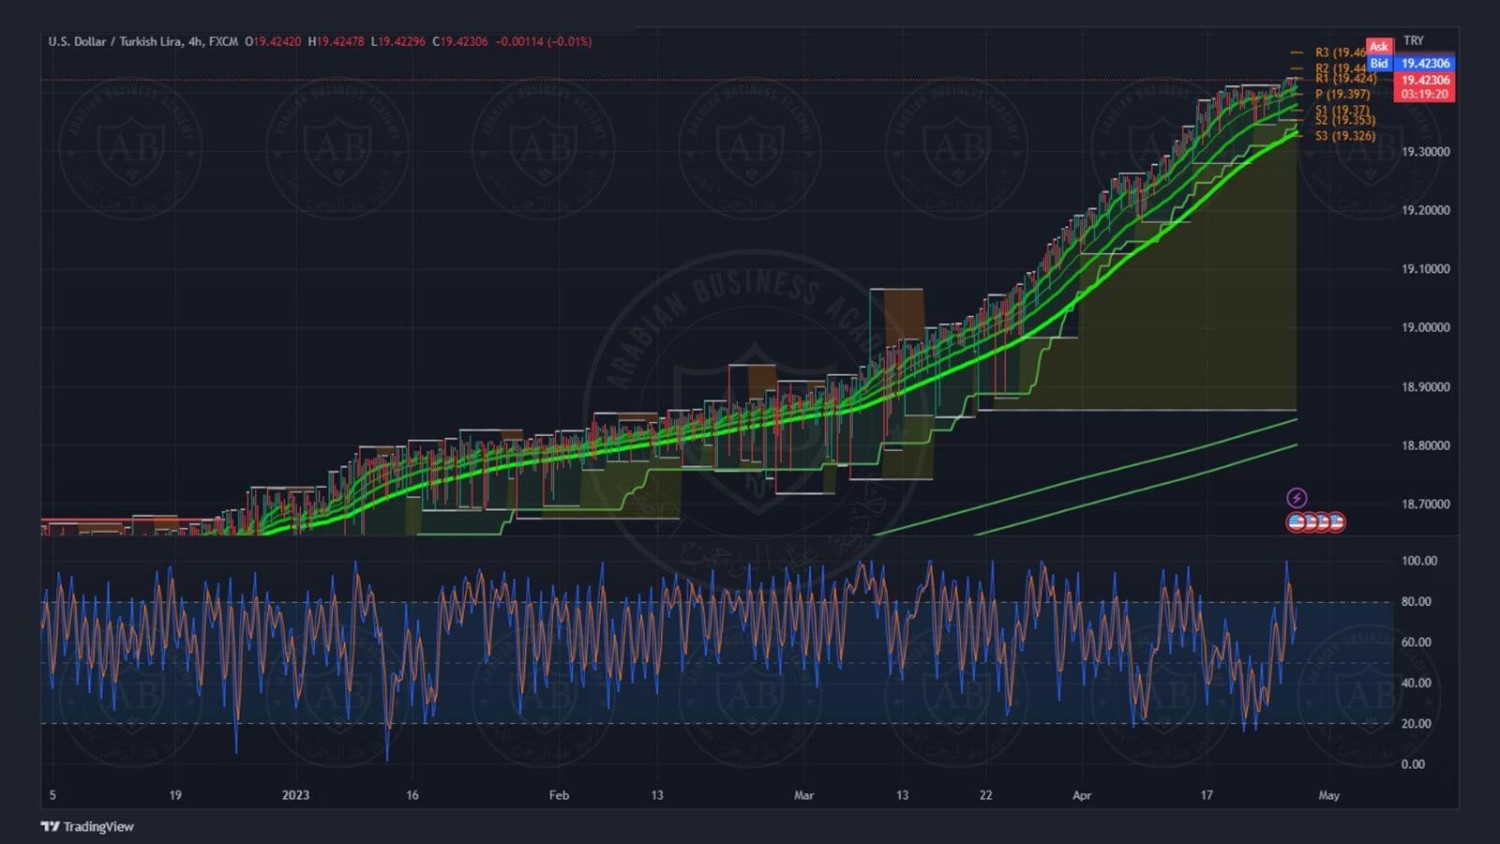Click the May label on time axis
The width and height of the screenshot is (1500, 844).
[x=1329, y=796]
